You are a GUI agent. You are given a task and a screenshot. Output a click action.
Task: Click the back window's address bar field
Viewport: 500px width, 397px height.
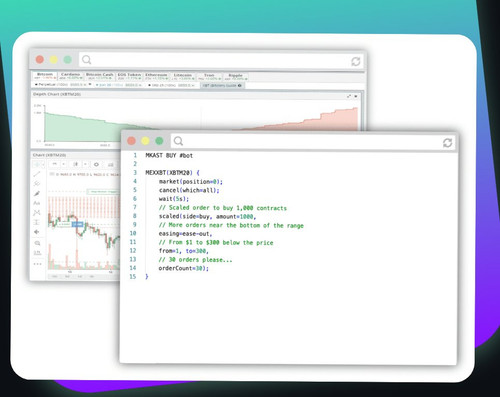221,60
